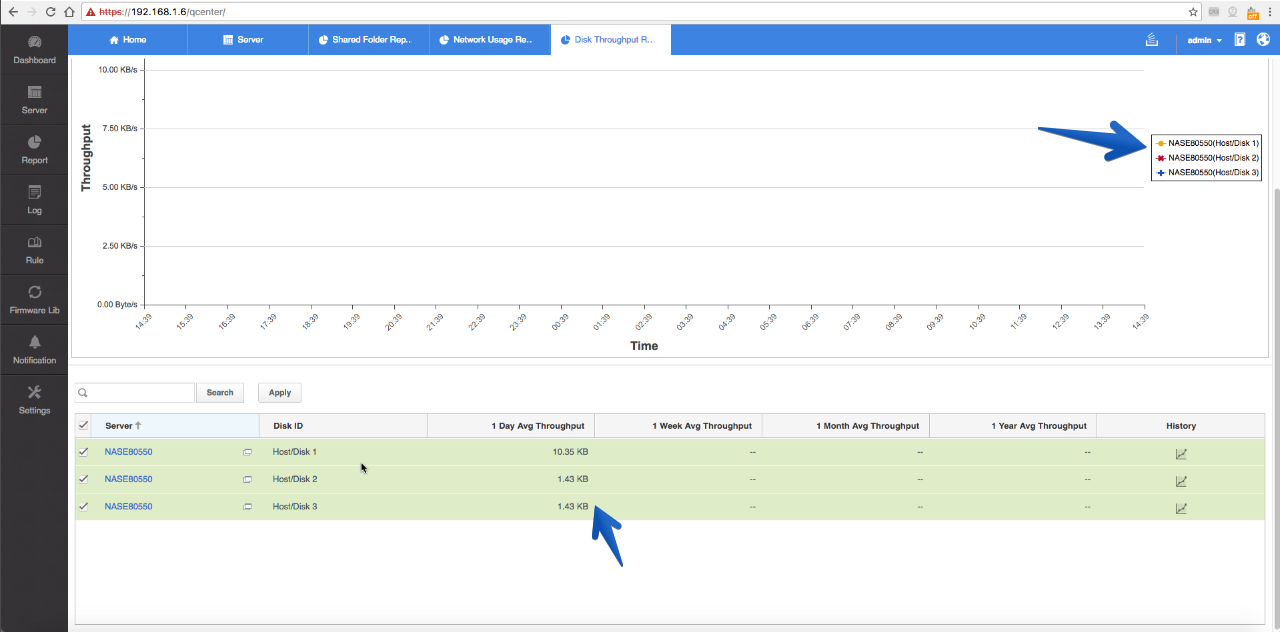The width and height of the screenshot is (1280, 632).
Task: Open Settings in the sidebar
Action: pos(34,400)
